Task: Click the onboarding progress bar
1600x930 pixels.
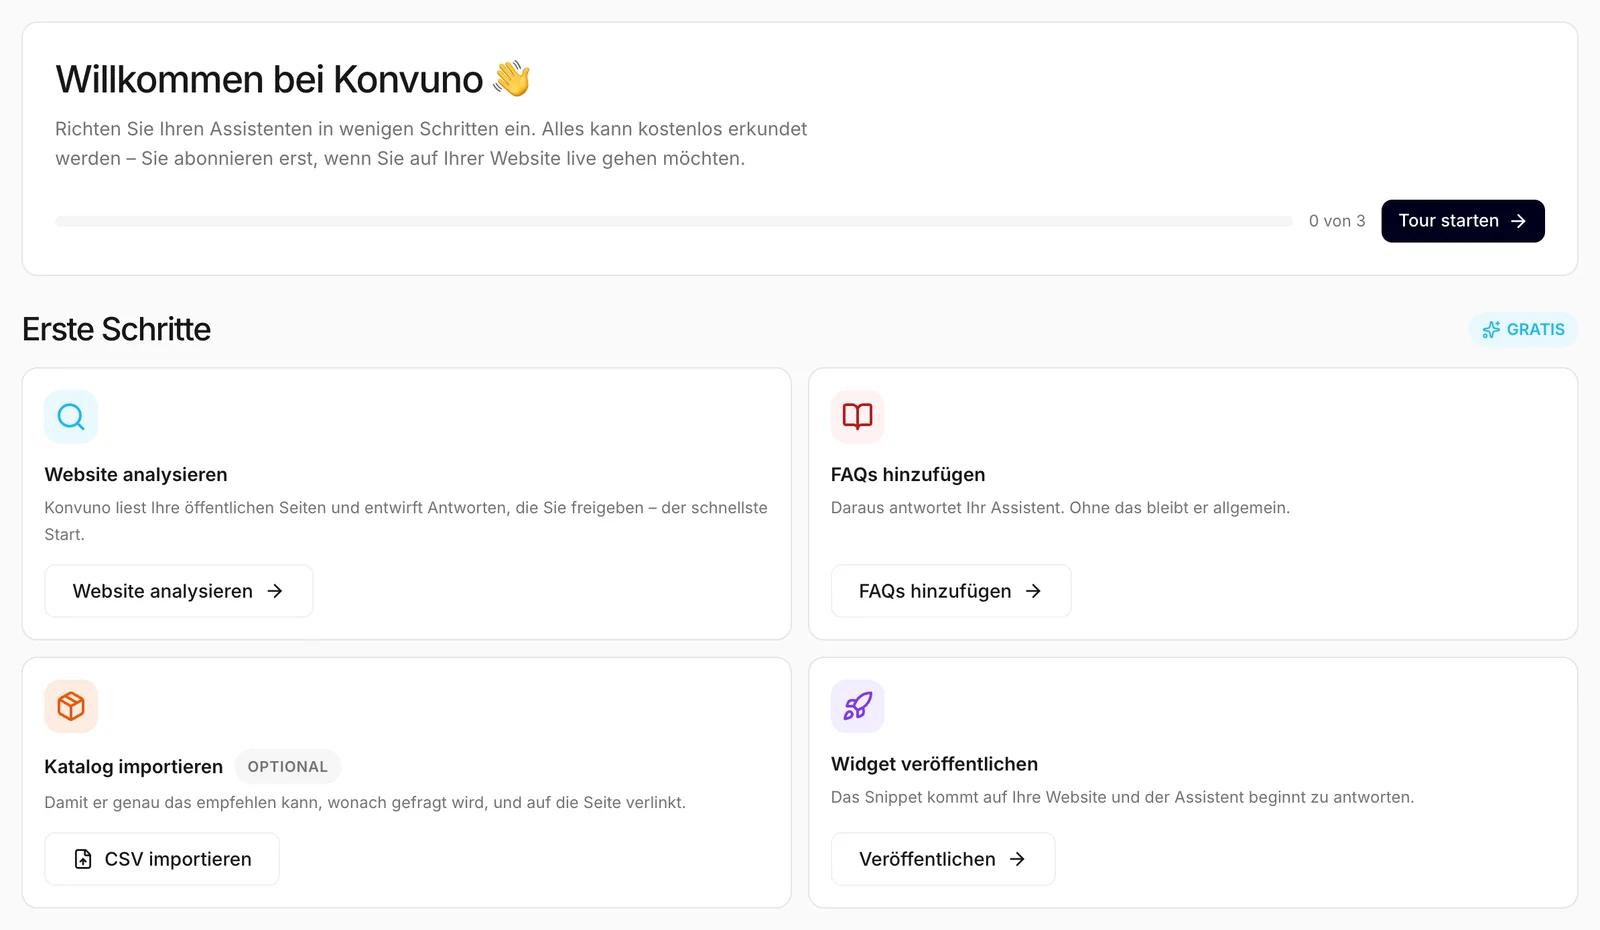Action: pos(674,221)
